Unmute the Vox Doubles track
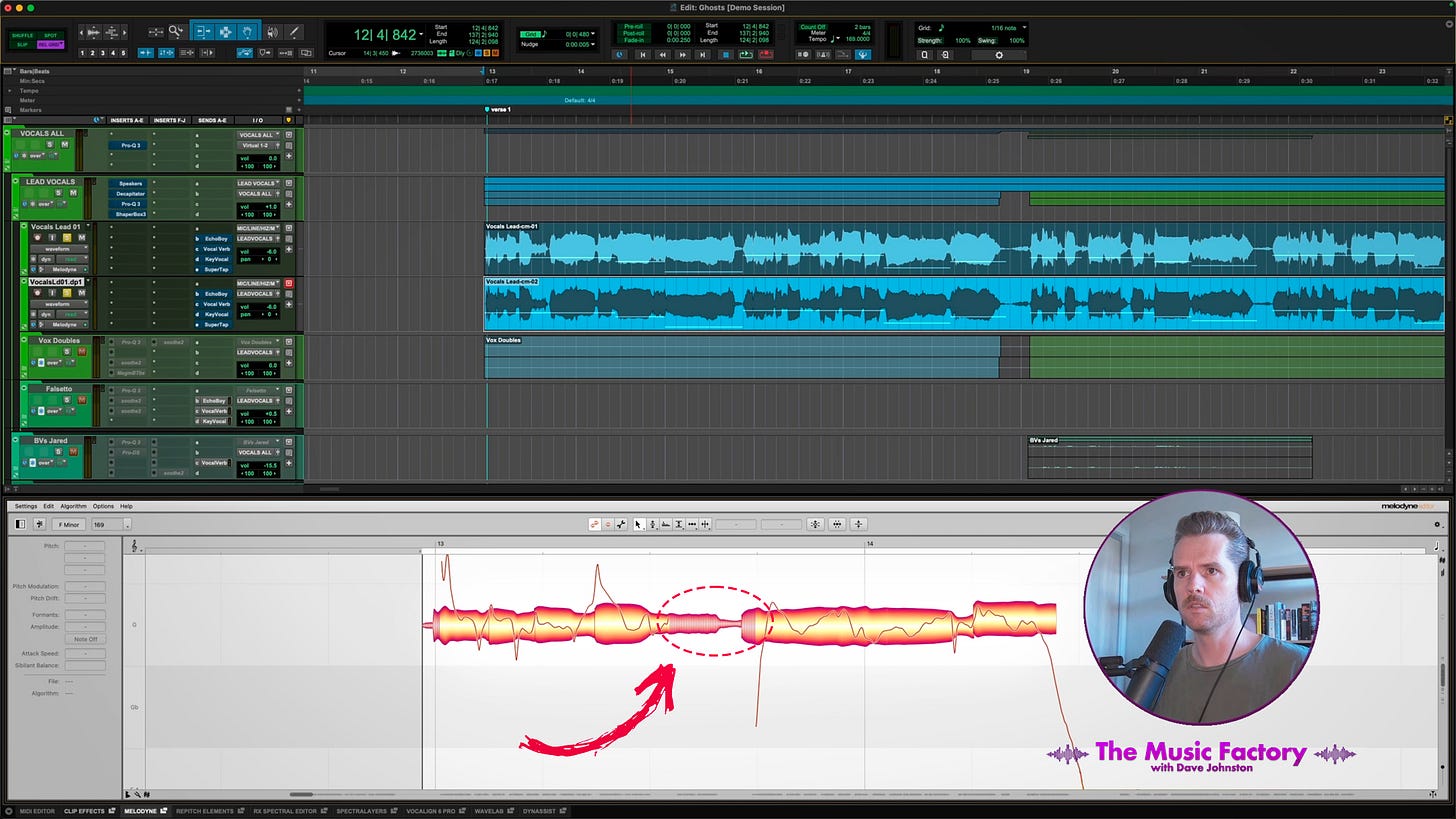 click(81, 351)
